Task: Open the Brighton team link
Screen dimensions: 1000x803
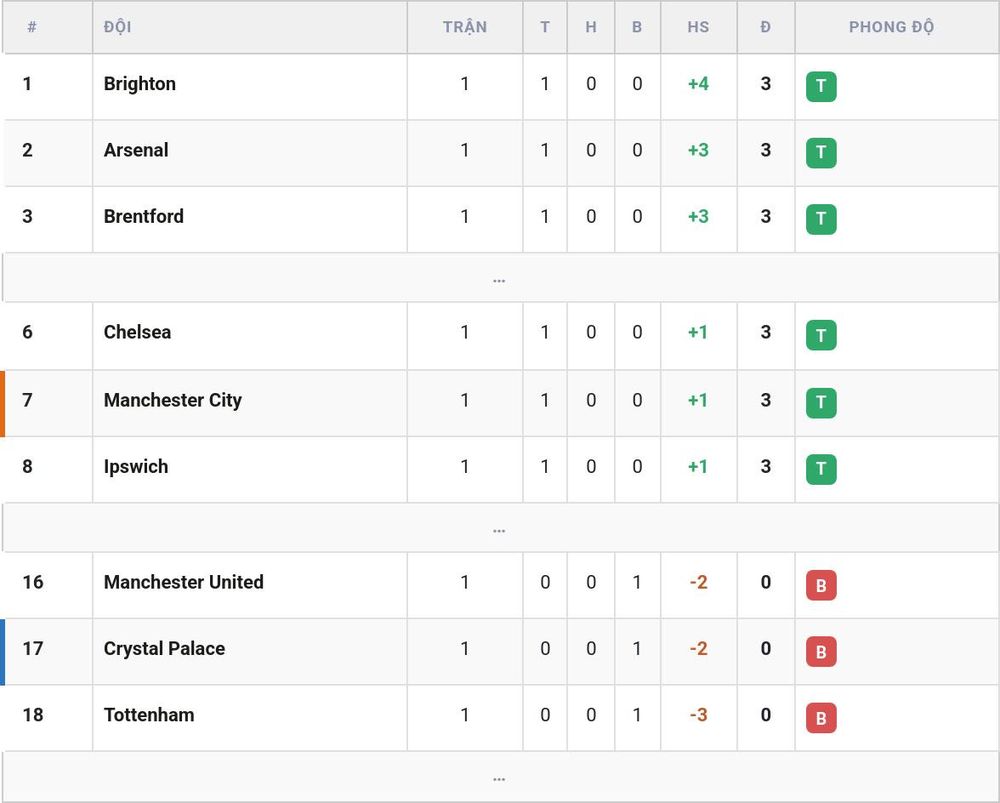Action: pyautogui.click(x=140, y=84)
